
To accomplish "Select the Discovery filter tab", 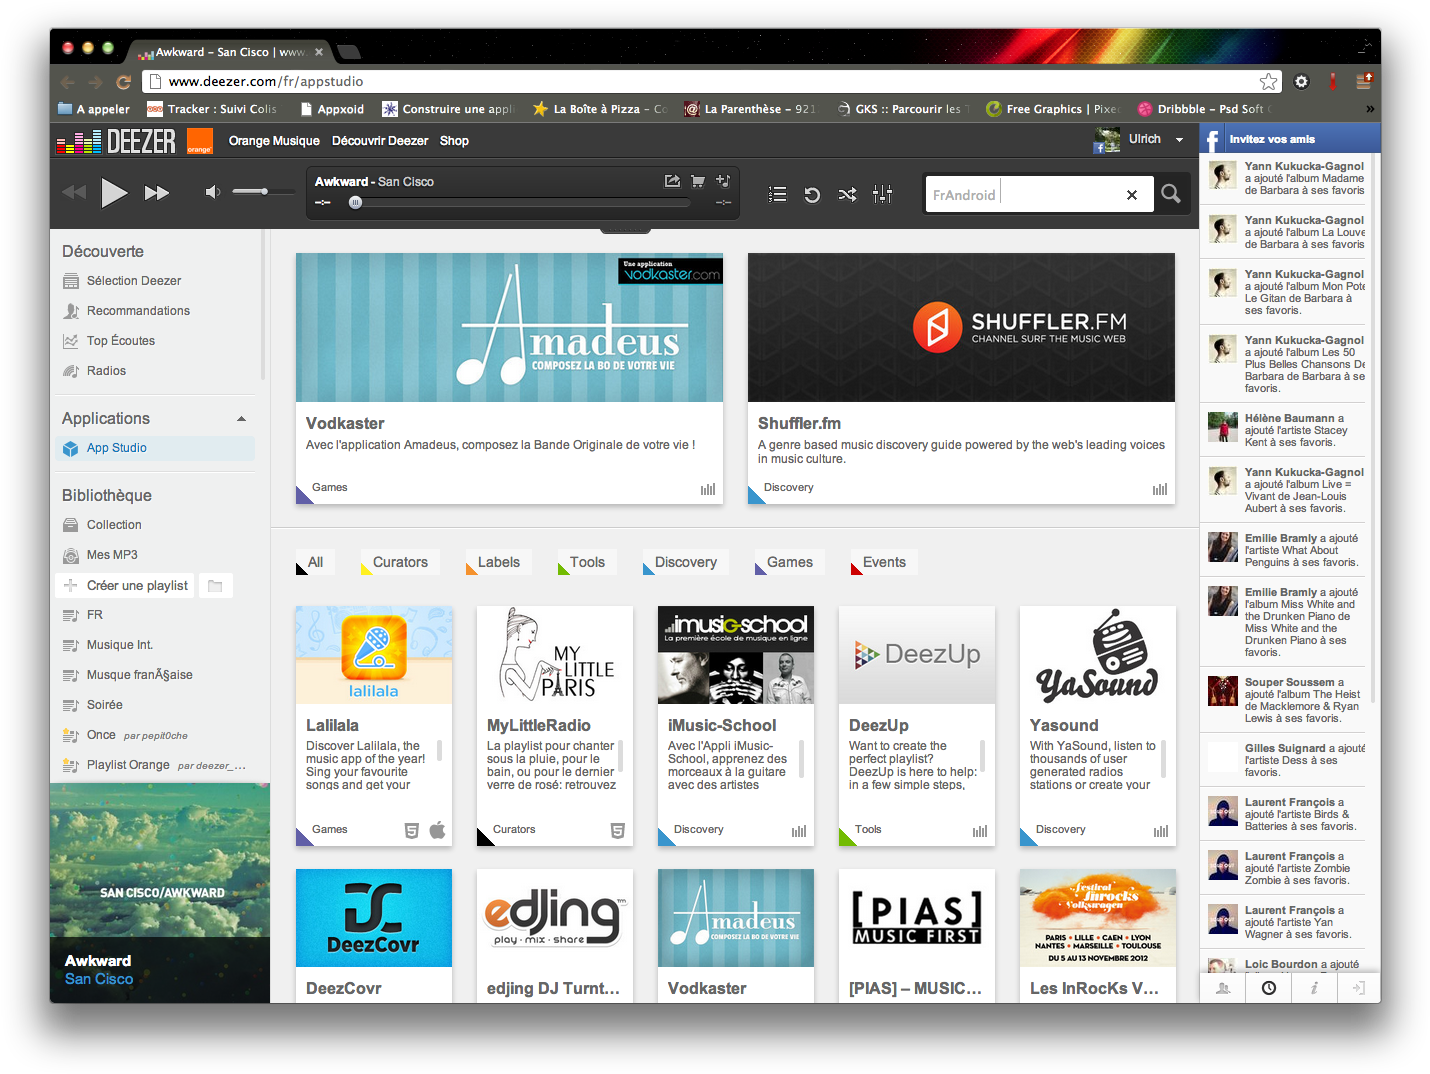I will tap(685, 562).
